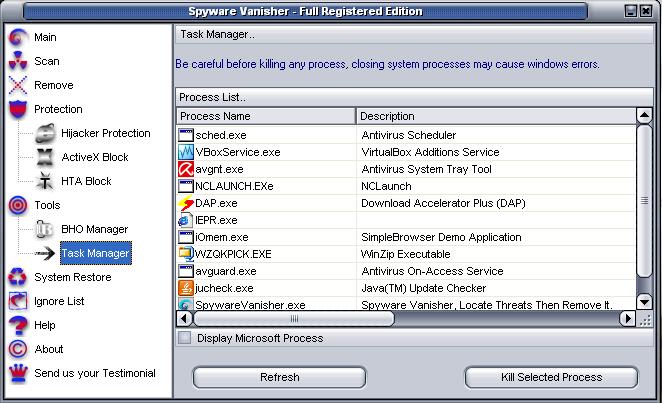The width and height of the screenshot is (662, 403).
Task: Click the ActiveX Block icon
Action: 45,157
